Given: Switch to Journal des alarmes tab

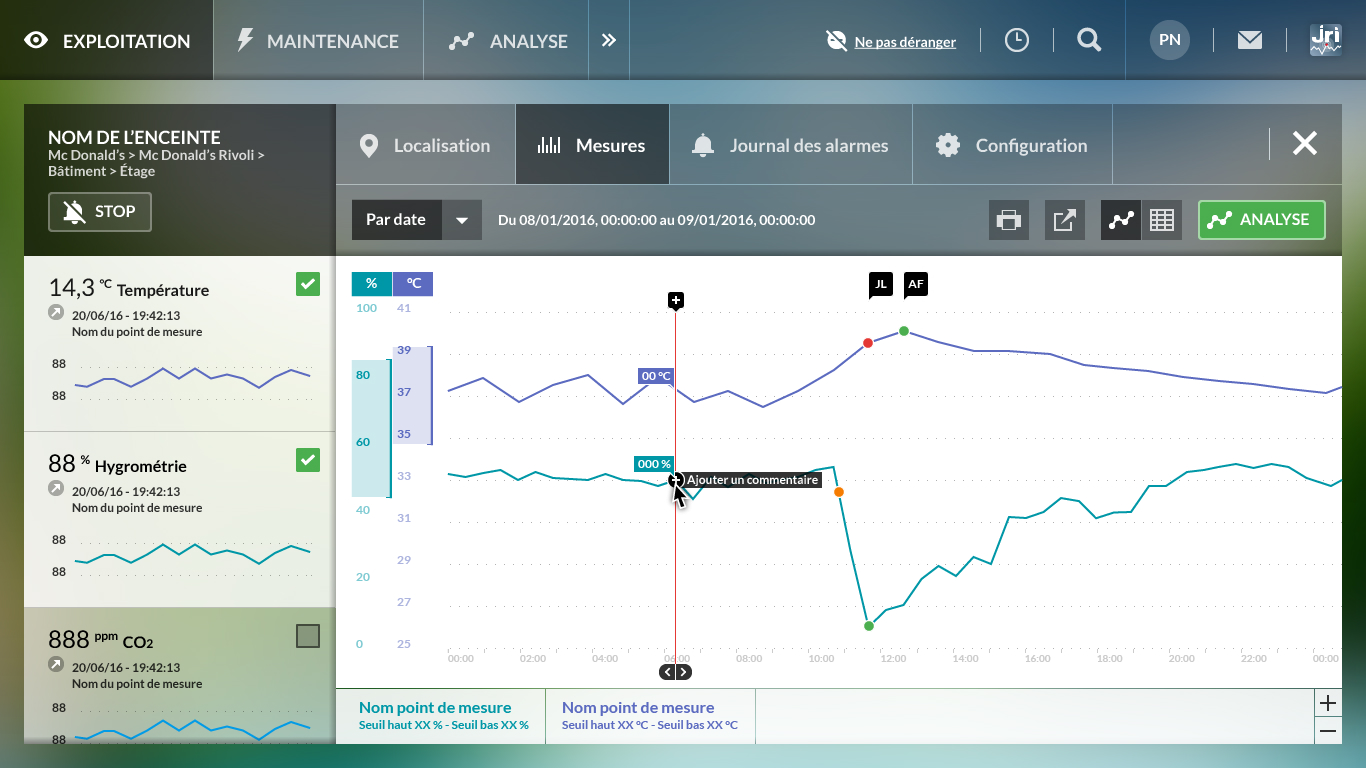Looking at the screenshot, I should pyautogui.click(x=790, y=145).
